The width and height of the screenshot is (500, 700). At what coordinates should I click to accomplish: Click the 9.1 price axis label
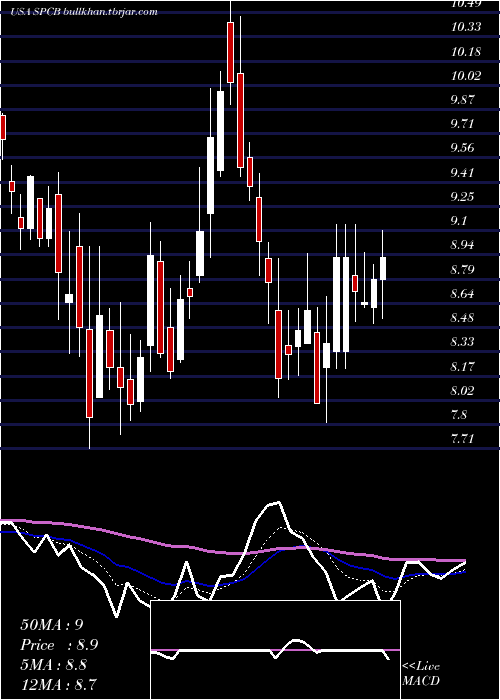[459, 221]
